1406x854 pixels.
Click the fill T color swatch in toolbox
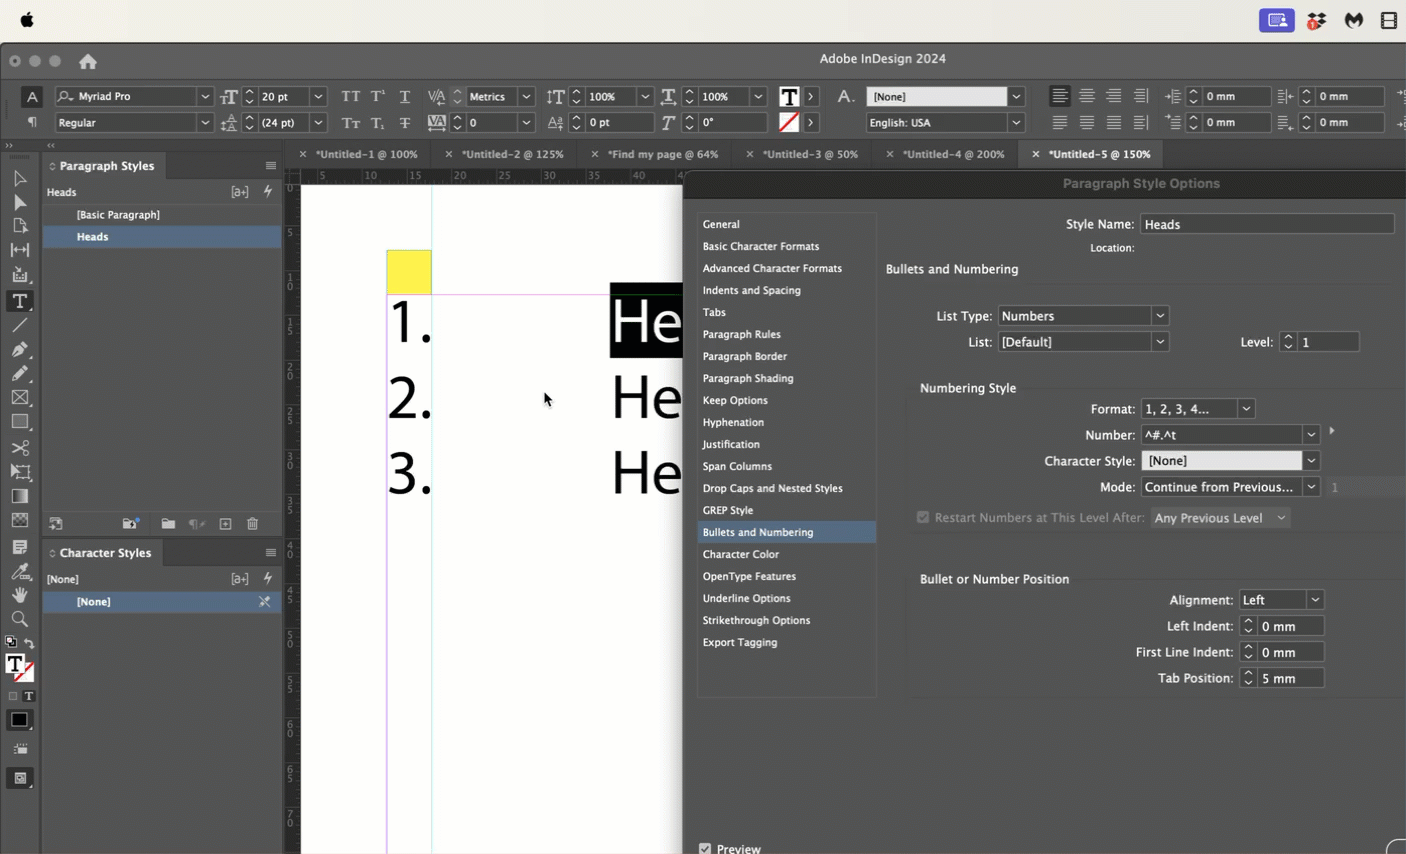15,664
